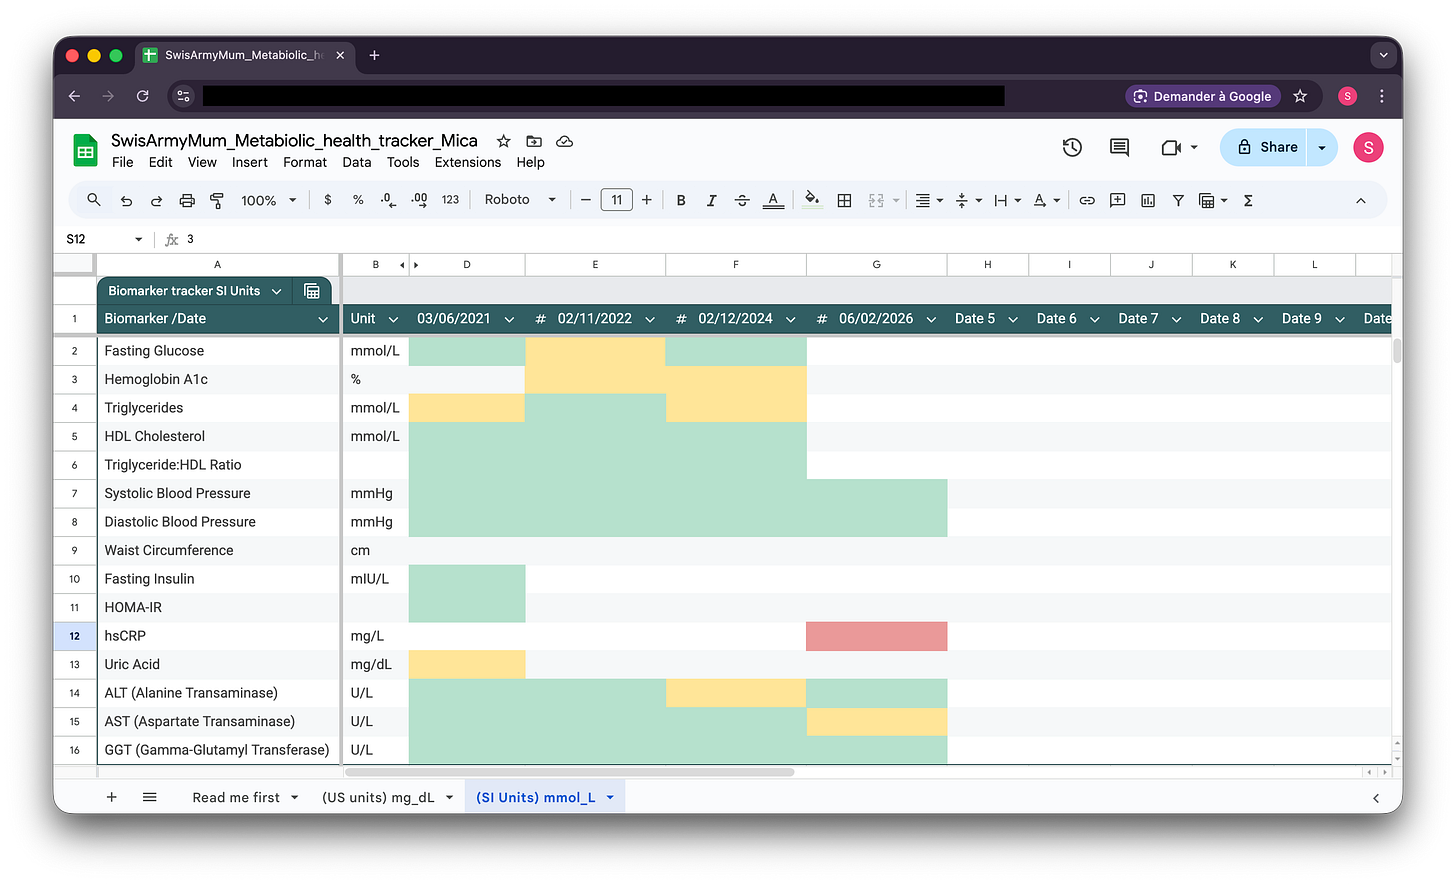This screenshot has height=884, width=1456.
Task: Star the document title
Action: [504, 141]
